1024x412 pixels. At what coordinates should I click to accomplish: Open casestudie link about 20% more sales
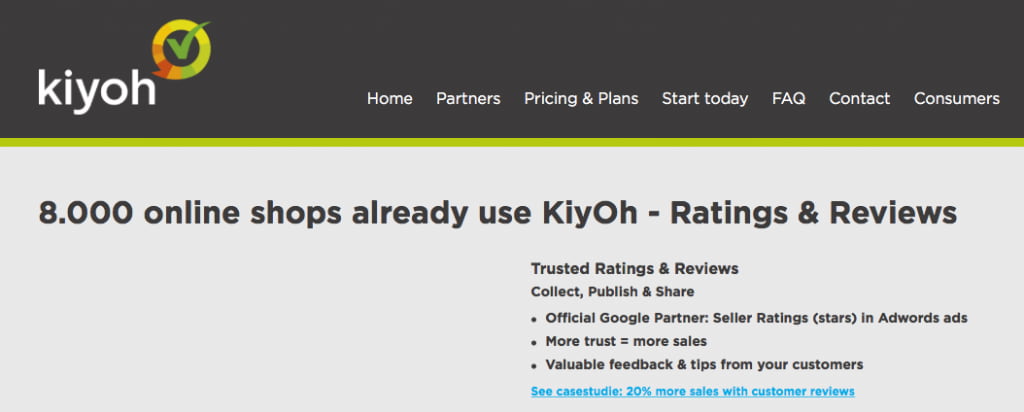[x=692, y=392]
